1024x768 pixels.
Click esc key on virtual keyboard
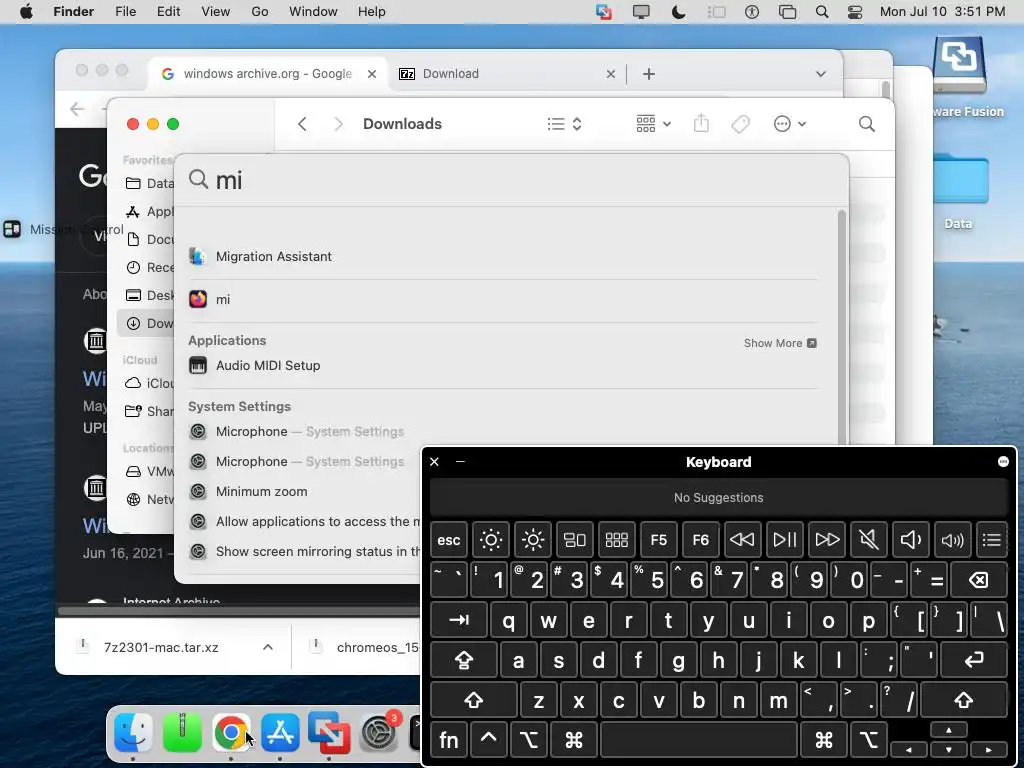pyautogui.click(x=449, y=540)
